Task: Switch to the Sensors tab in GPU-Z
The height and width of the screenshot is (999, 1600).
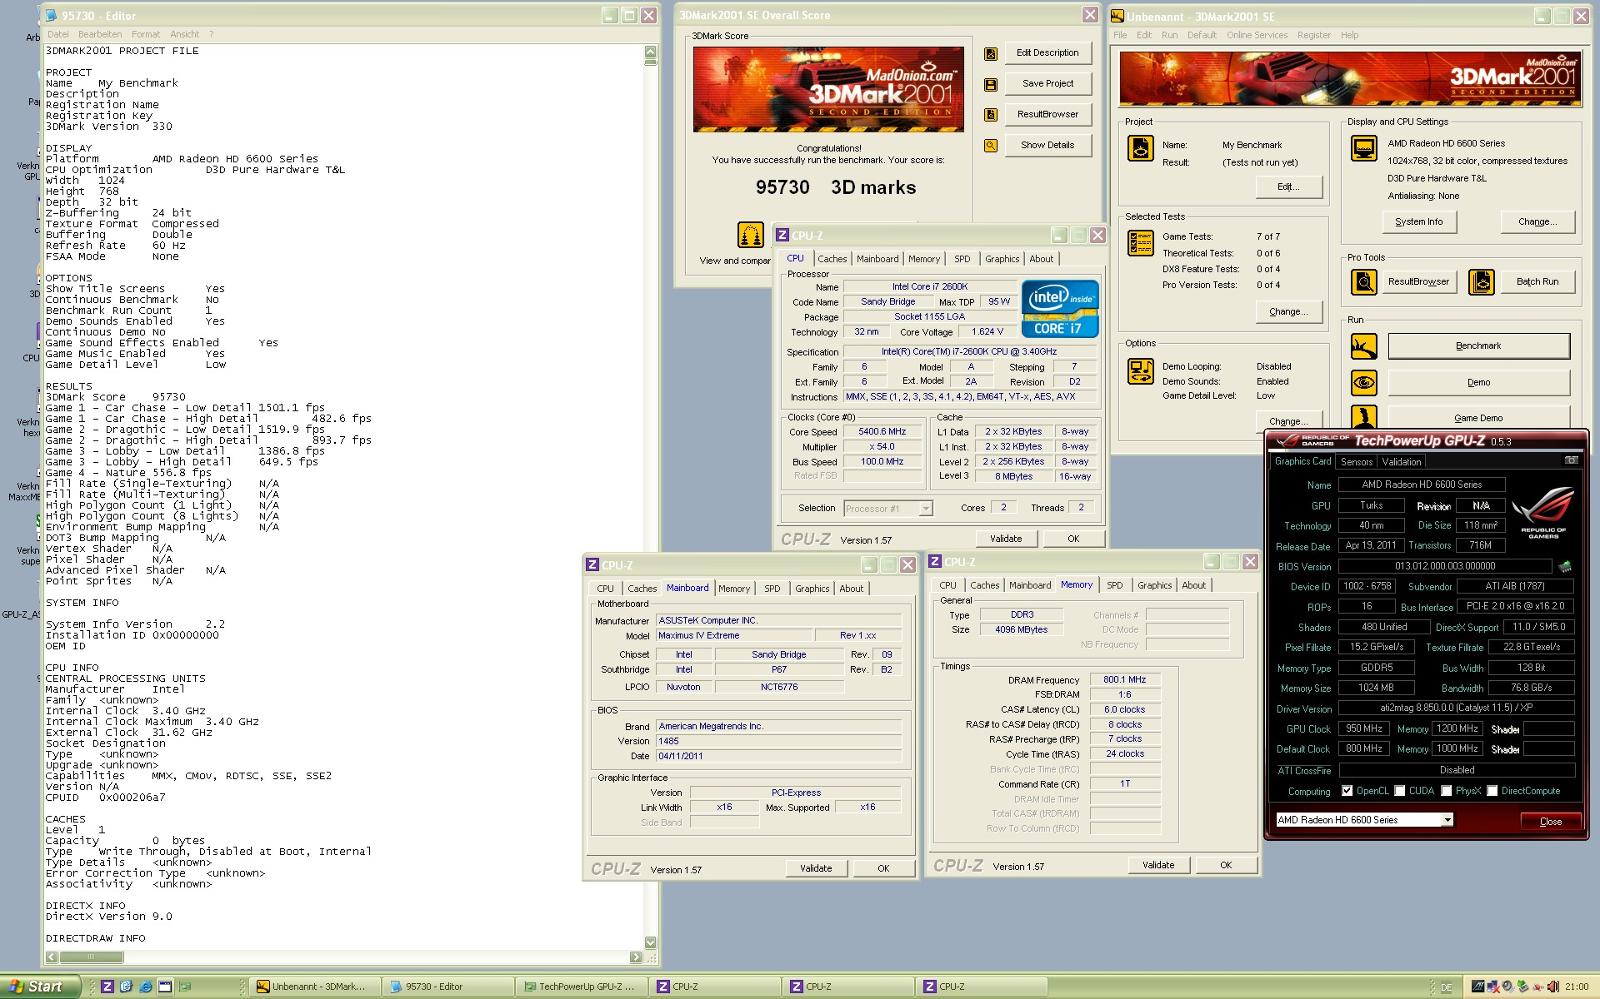Action: click(x=1357, y=462)
